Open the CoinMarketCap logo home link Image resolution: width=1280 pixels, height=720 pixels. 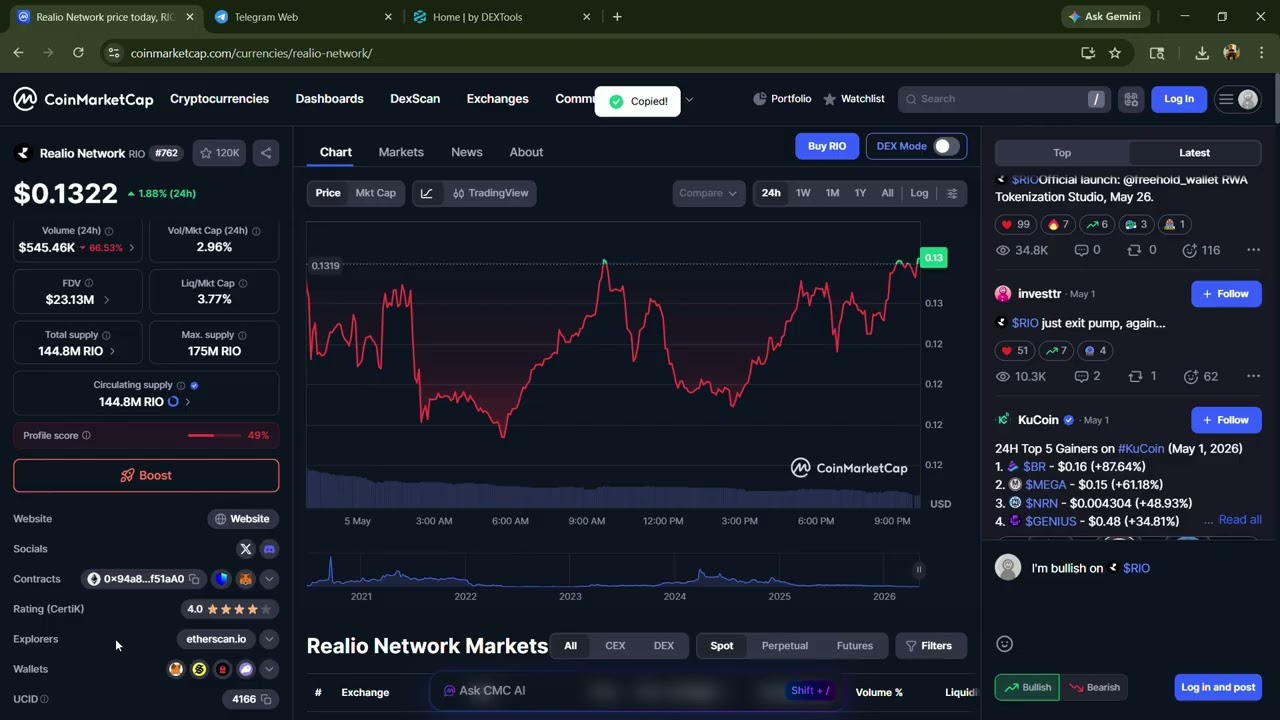coord(83,99)
